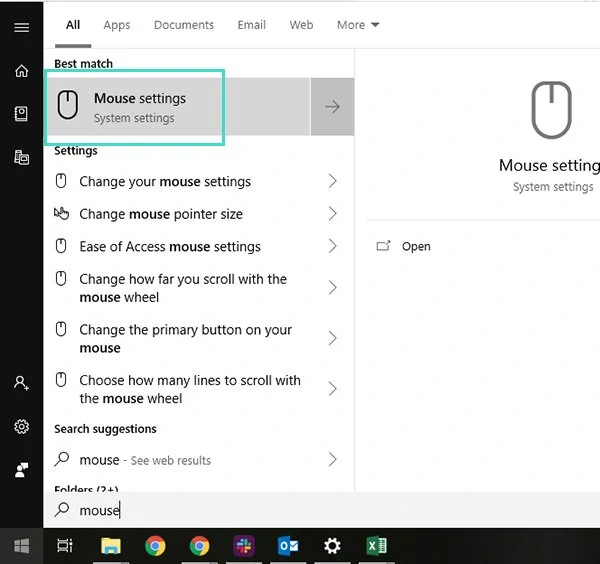Open the More dropdown
Screen dimensions: 600x564
[358, 25]
